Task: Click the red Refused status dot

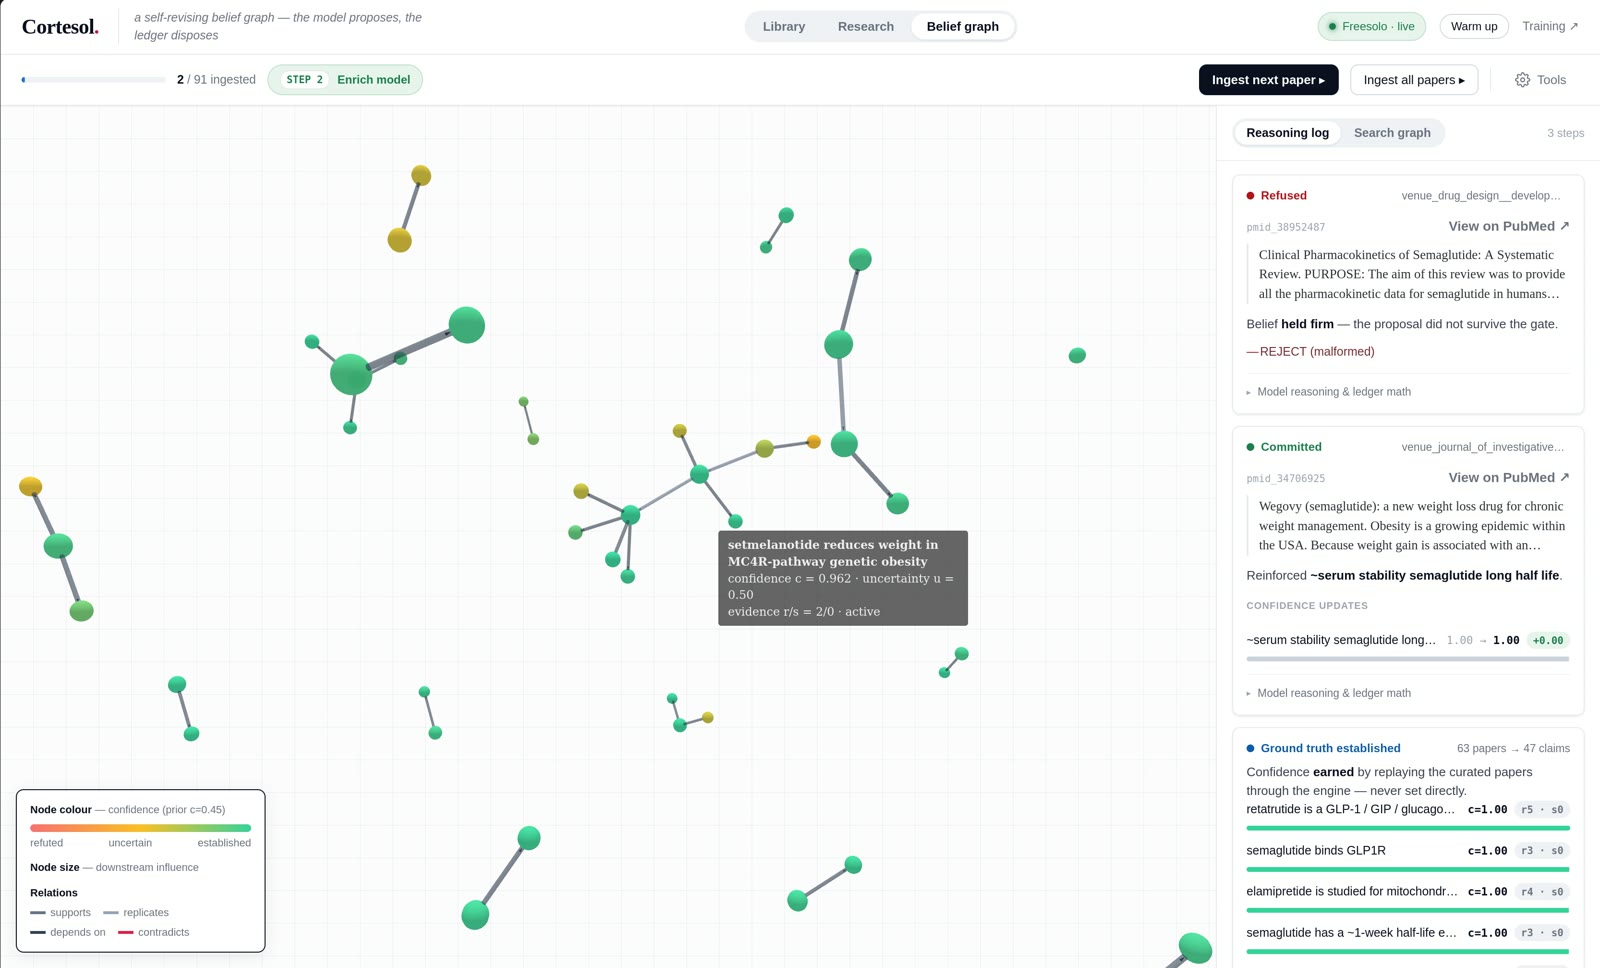Action: 1250,196
